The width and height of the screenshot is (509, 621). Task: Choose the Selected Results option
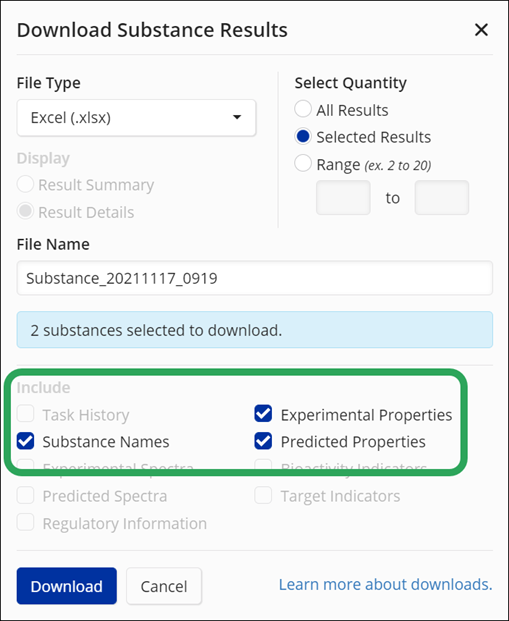point(303,136)
